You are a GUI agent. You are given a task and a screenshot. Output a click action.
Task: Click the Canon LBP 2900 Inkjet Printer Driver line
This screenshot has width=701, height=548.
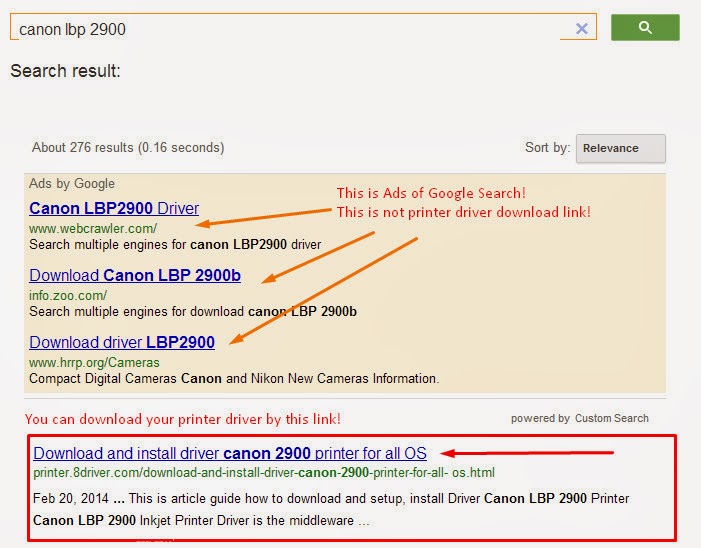pos(201,521)
